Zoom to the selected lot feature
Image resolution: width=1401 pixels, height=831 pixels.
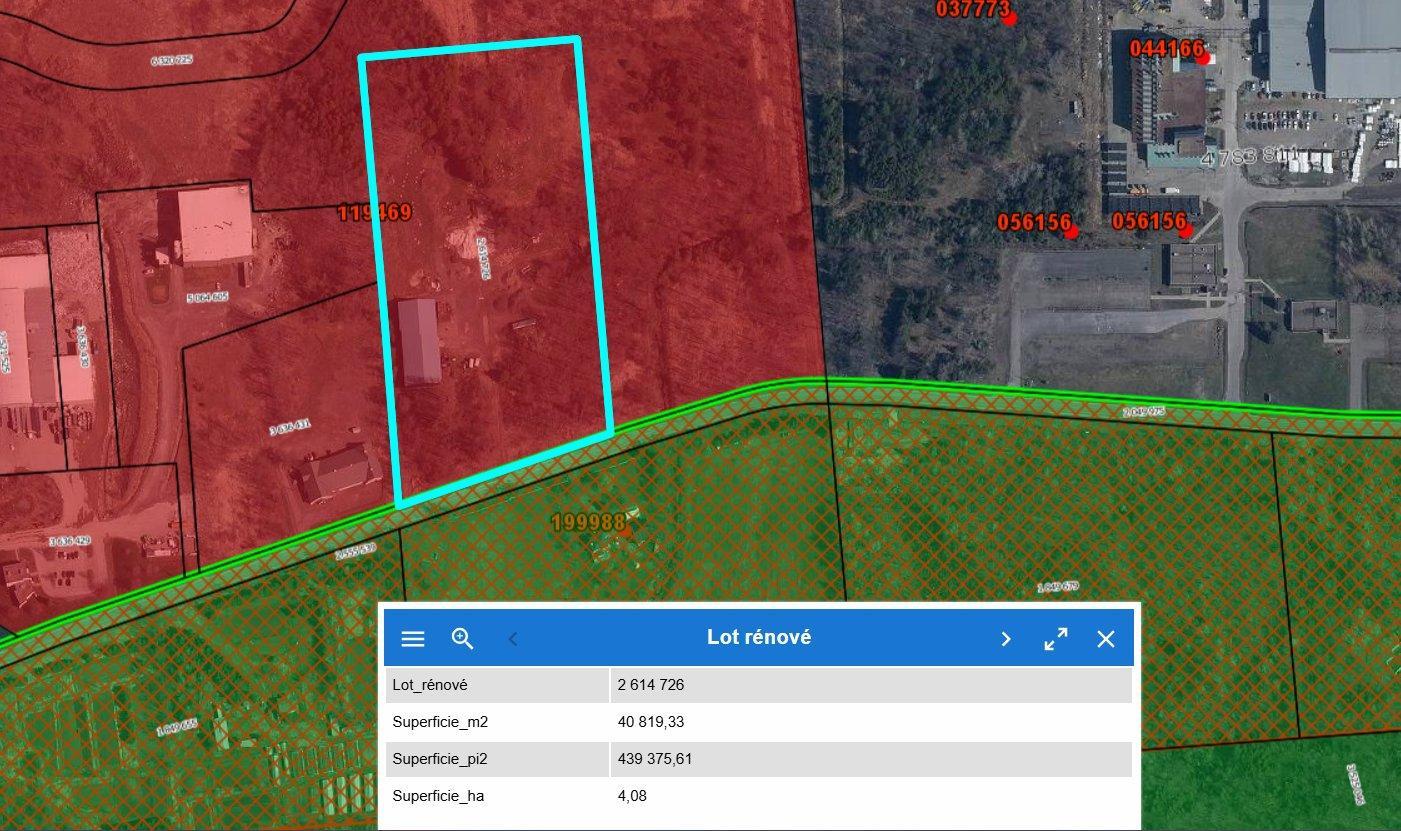[x=462, y=639]
